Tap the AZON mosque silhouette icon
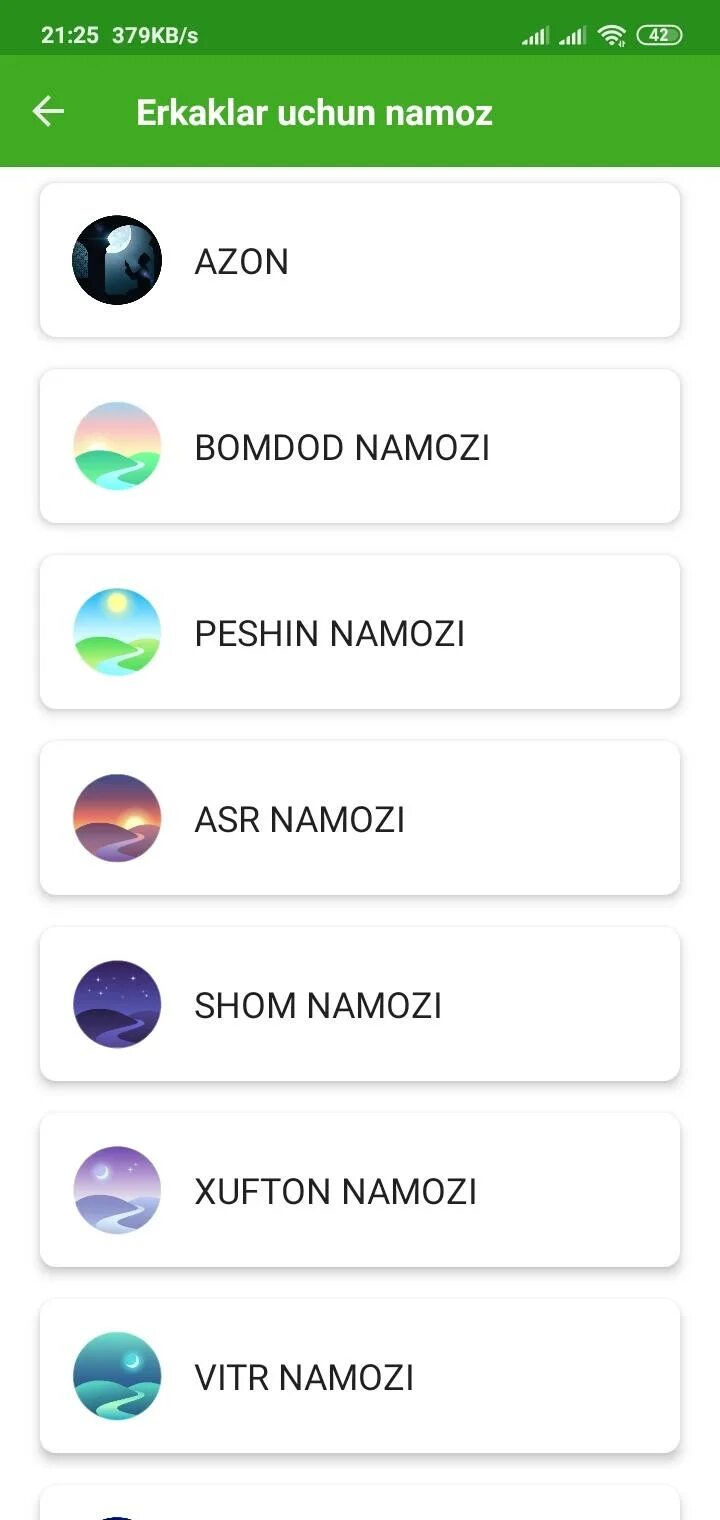 click(x=117, y=260)
